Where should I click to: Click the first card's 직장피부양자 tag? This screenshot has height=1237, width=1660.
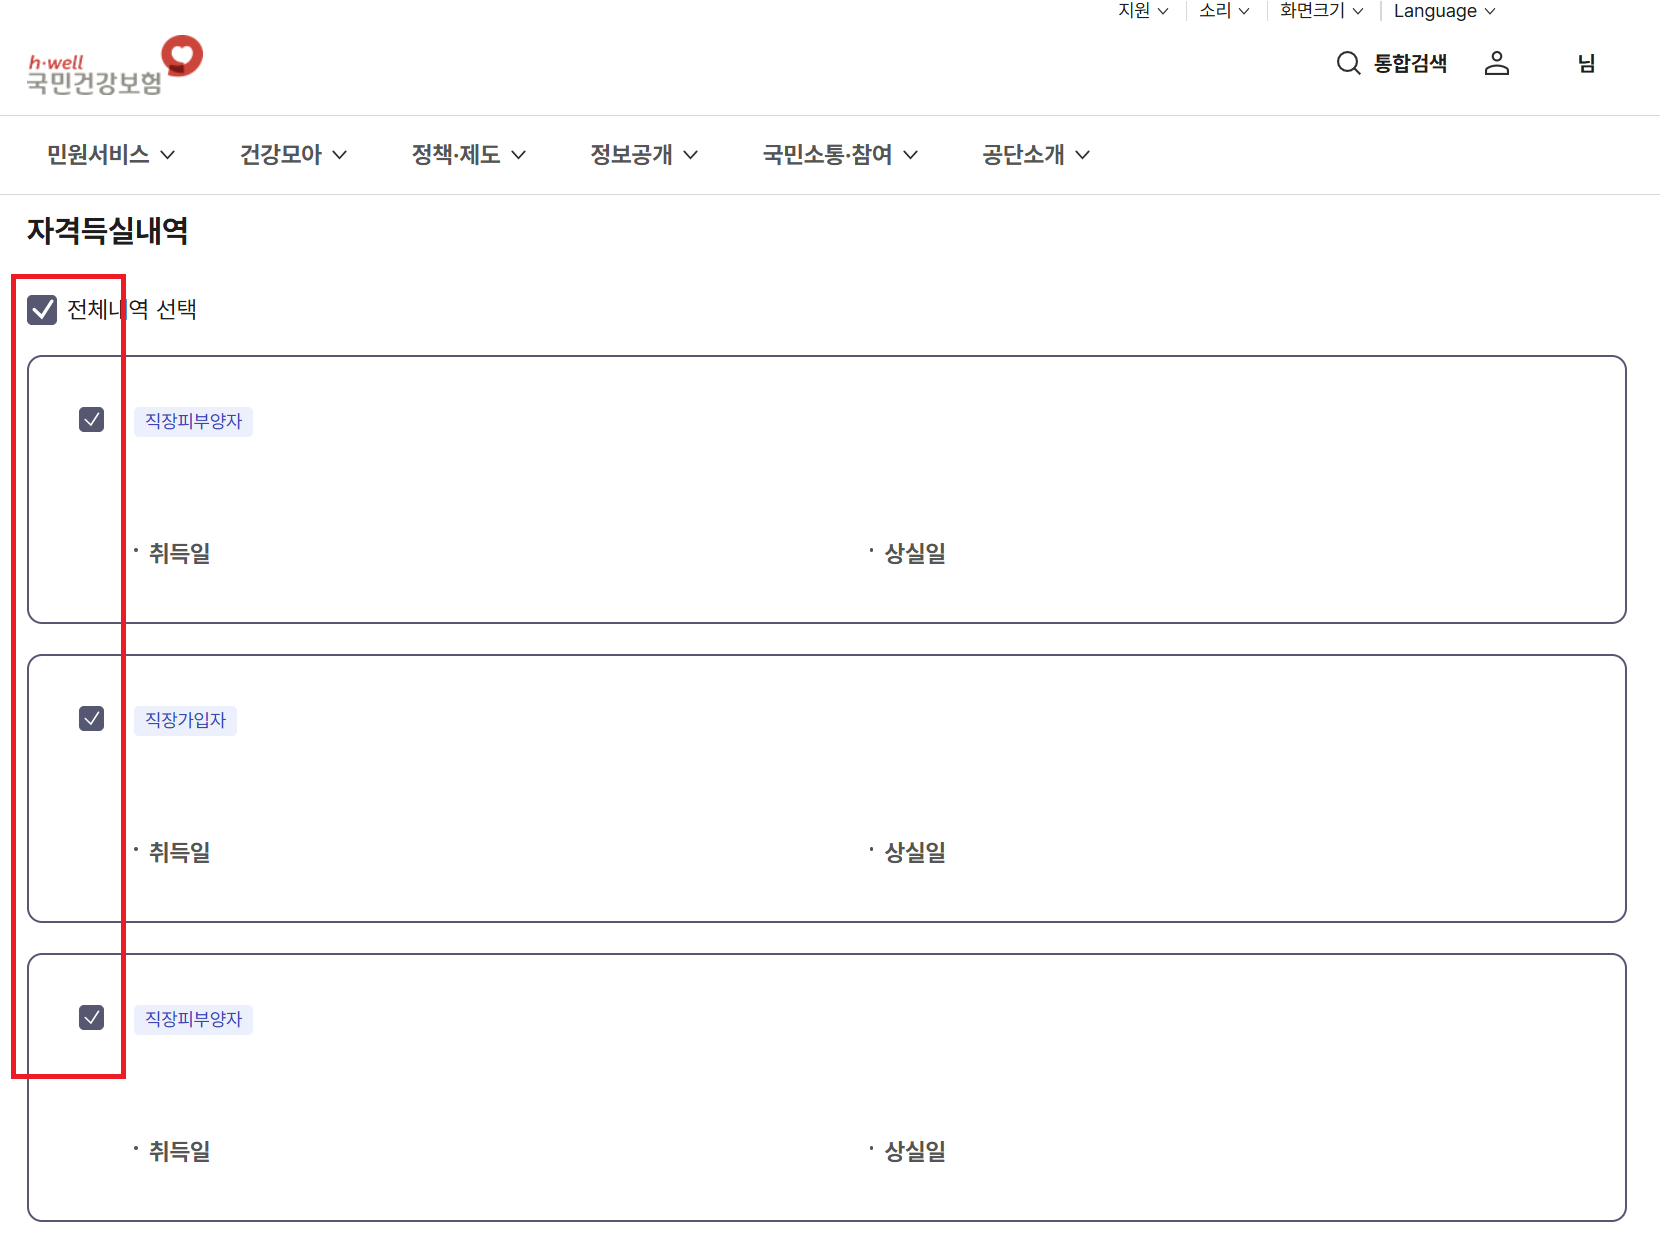pos(194,421)
